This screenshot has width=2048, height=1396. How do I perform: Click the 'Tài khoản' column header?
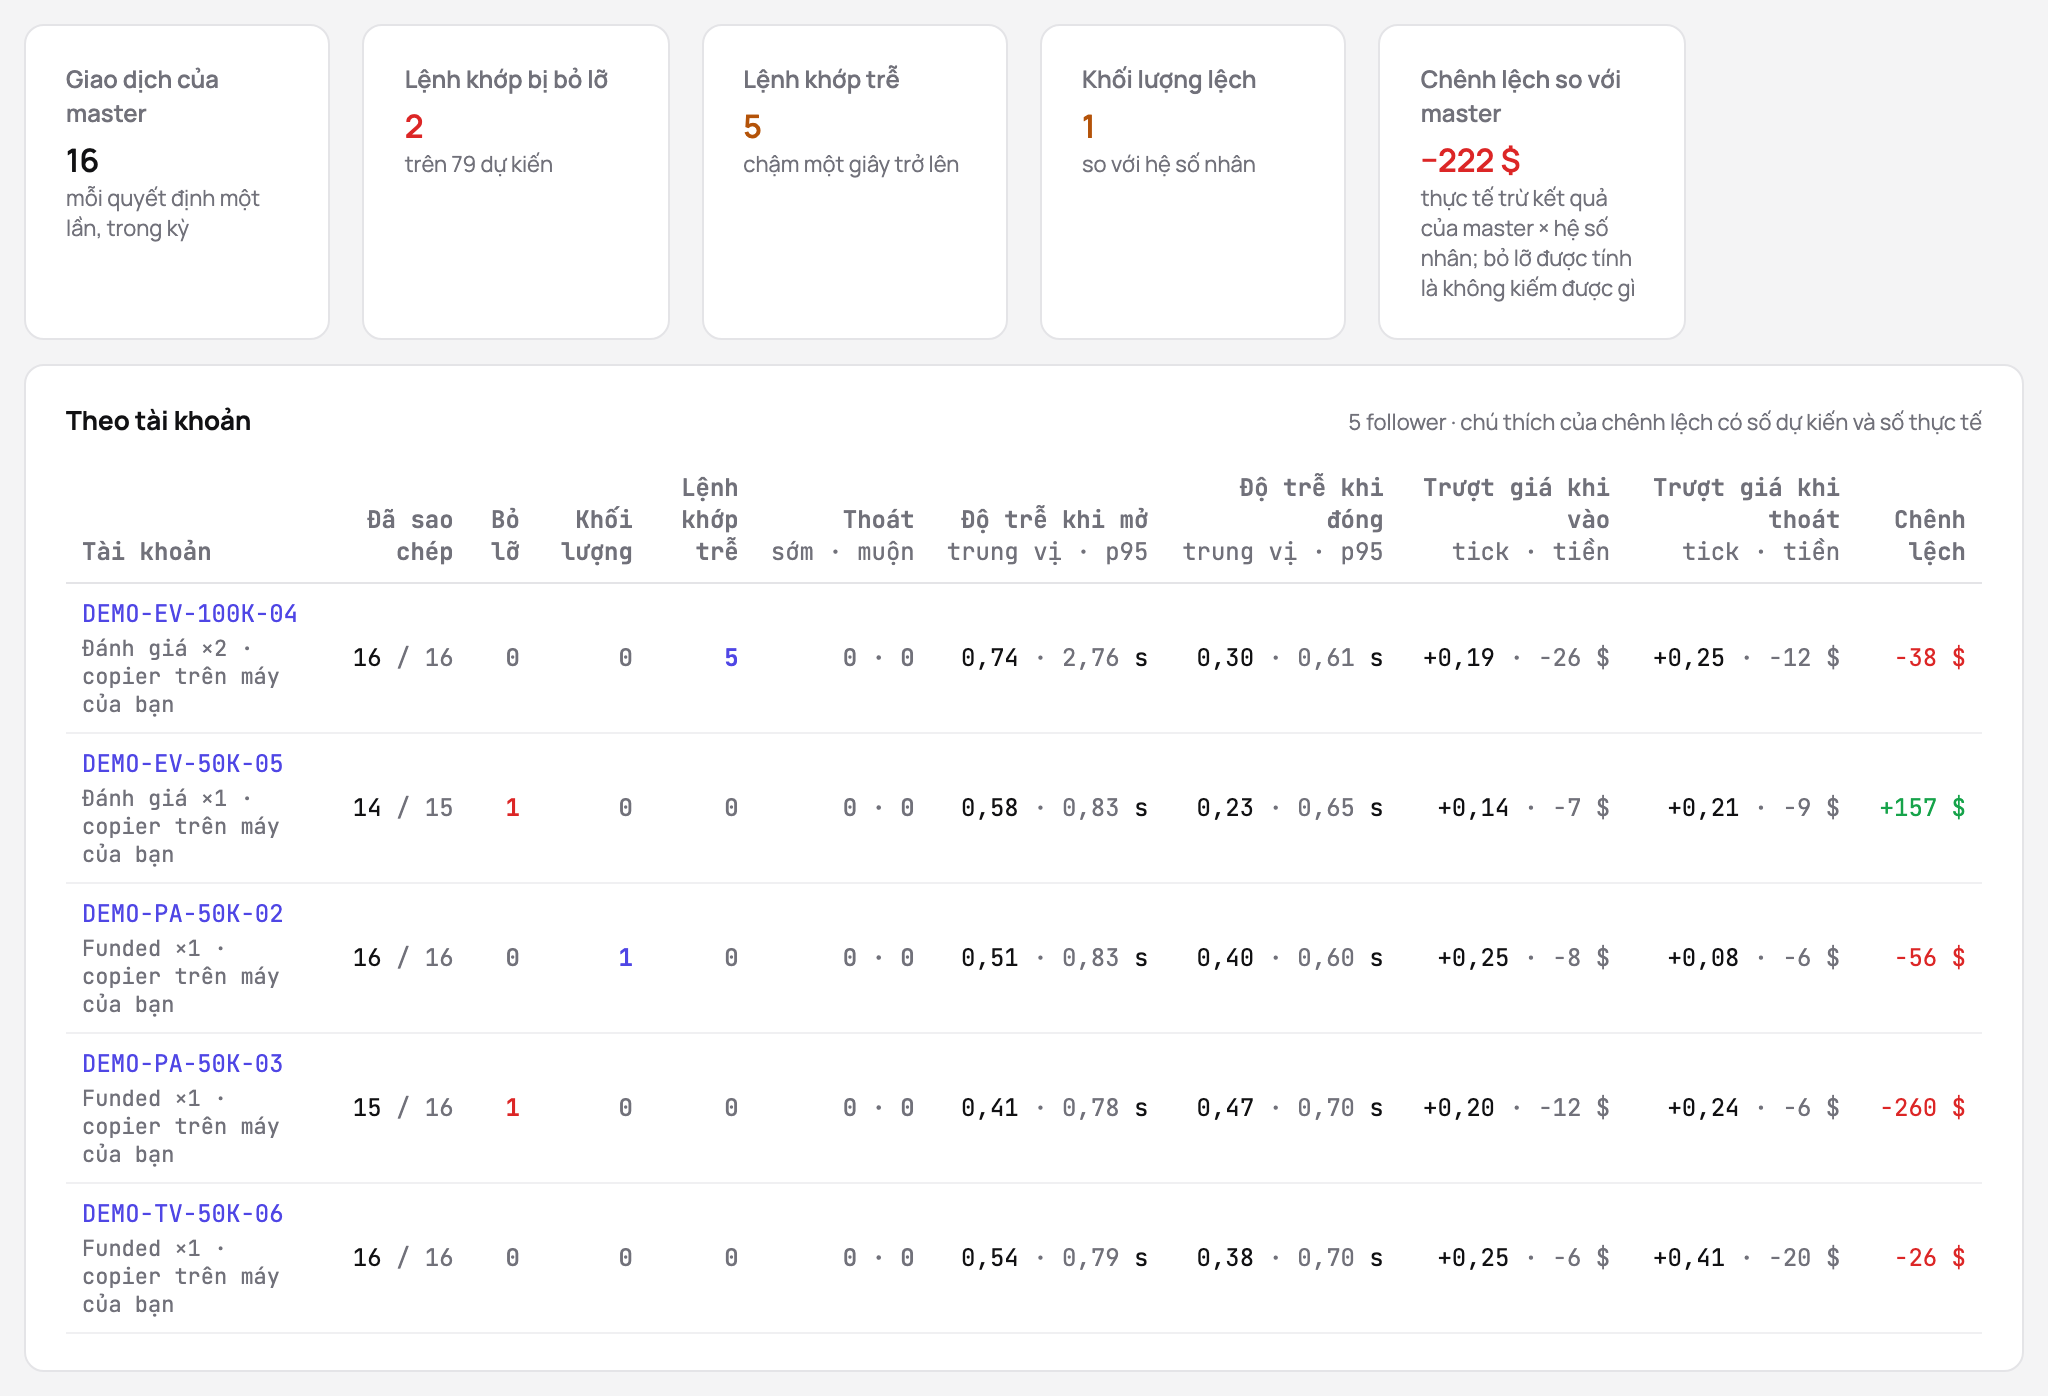[x=147, y=552]
